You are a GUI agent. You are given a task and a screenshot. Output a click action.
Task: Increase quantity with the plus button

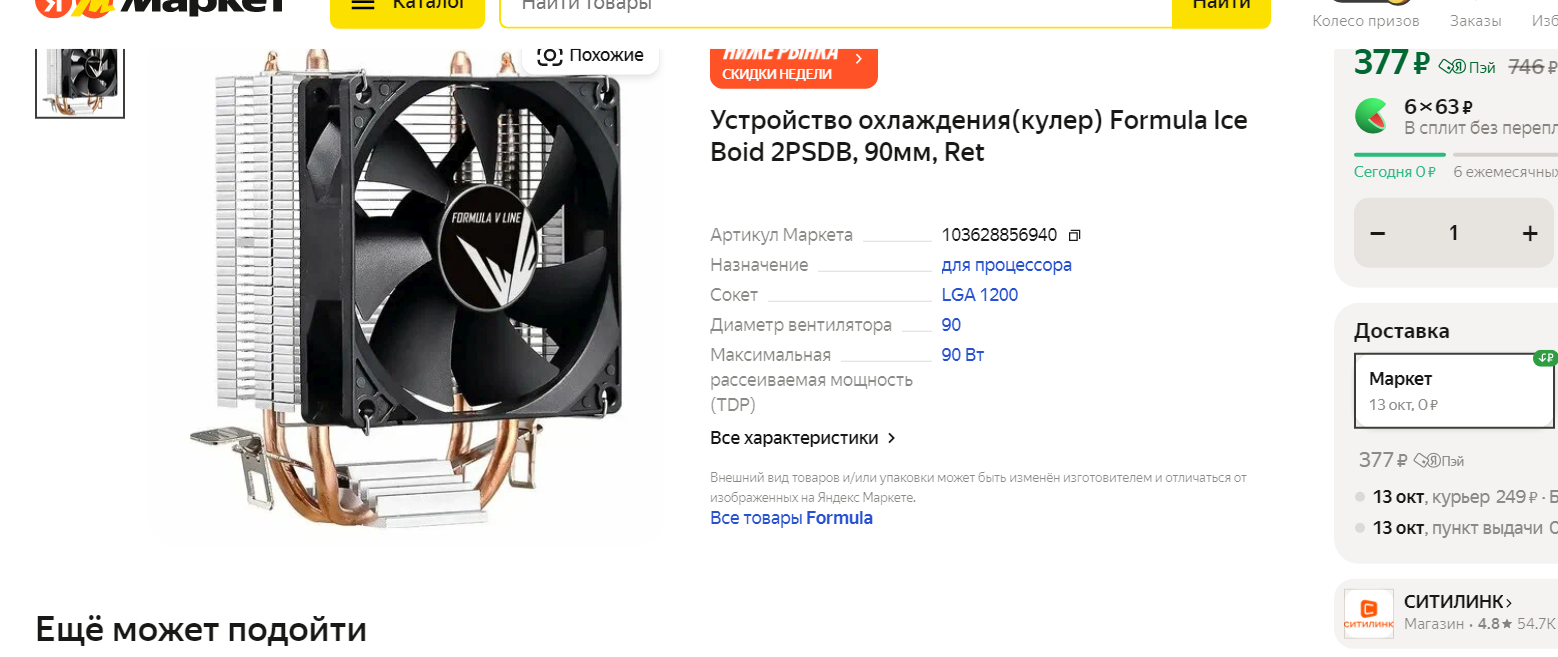[x=1529, y=233]
